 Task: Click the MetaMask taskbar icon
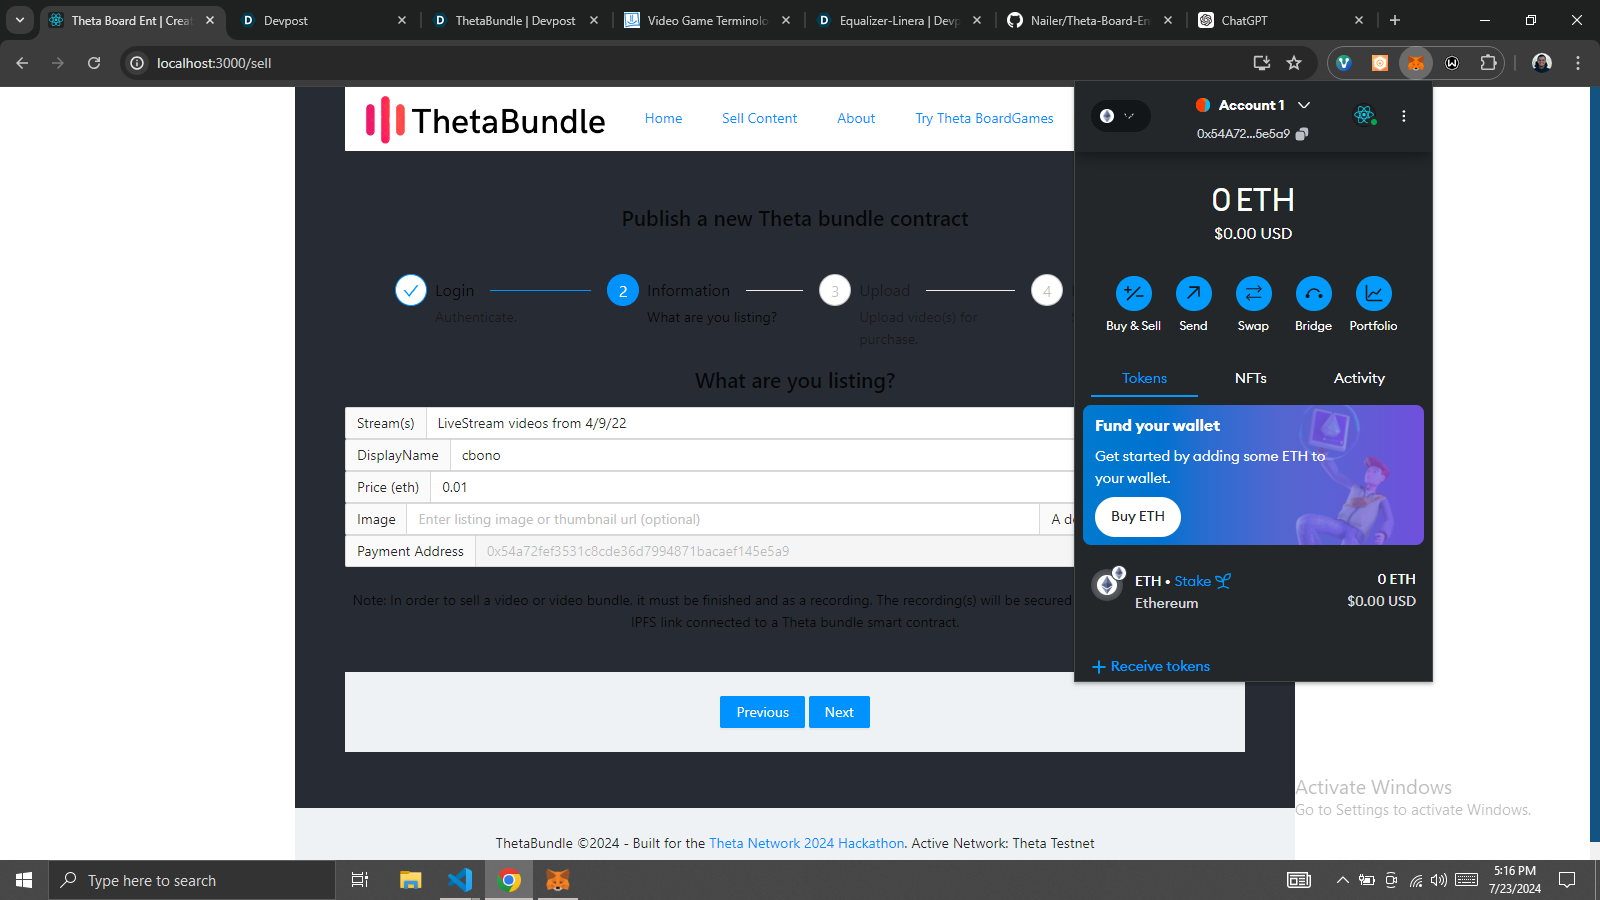(x=558, y=880)
